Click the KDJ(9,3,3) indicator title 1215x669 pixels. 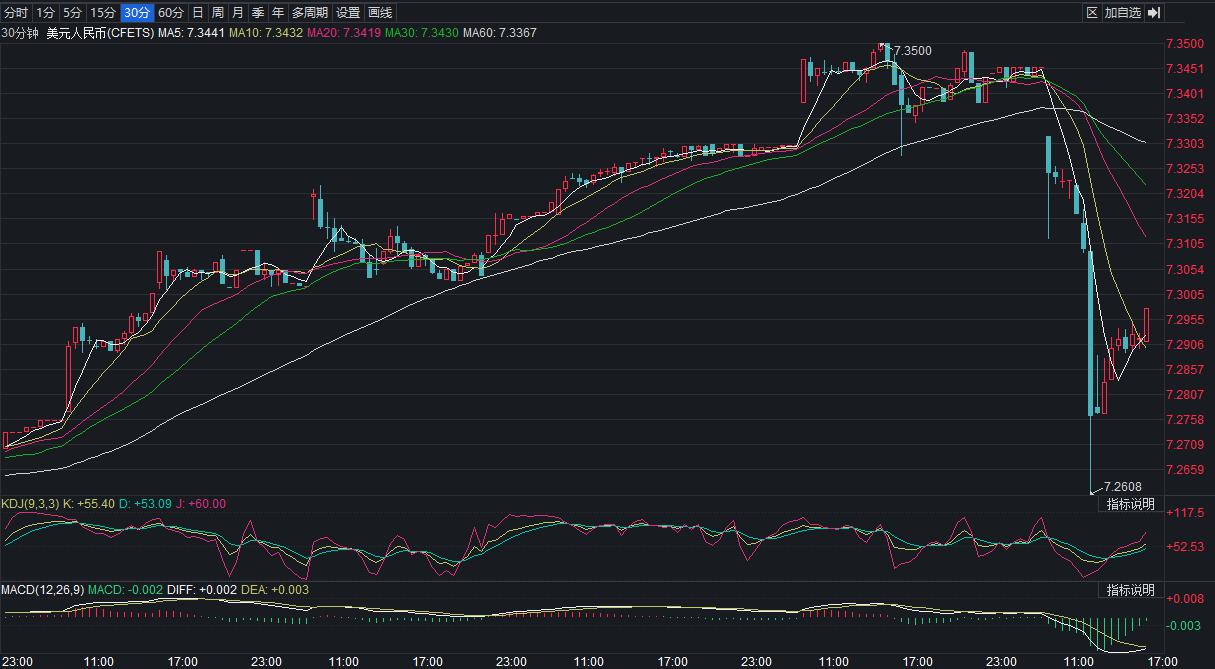click(30, 504)
